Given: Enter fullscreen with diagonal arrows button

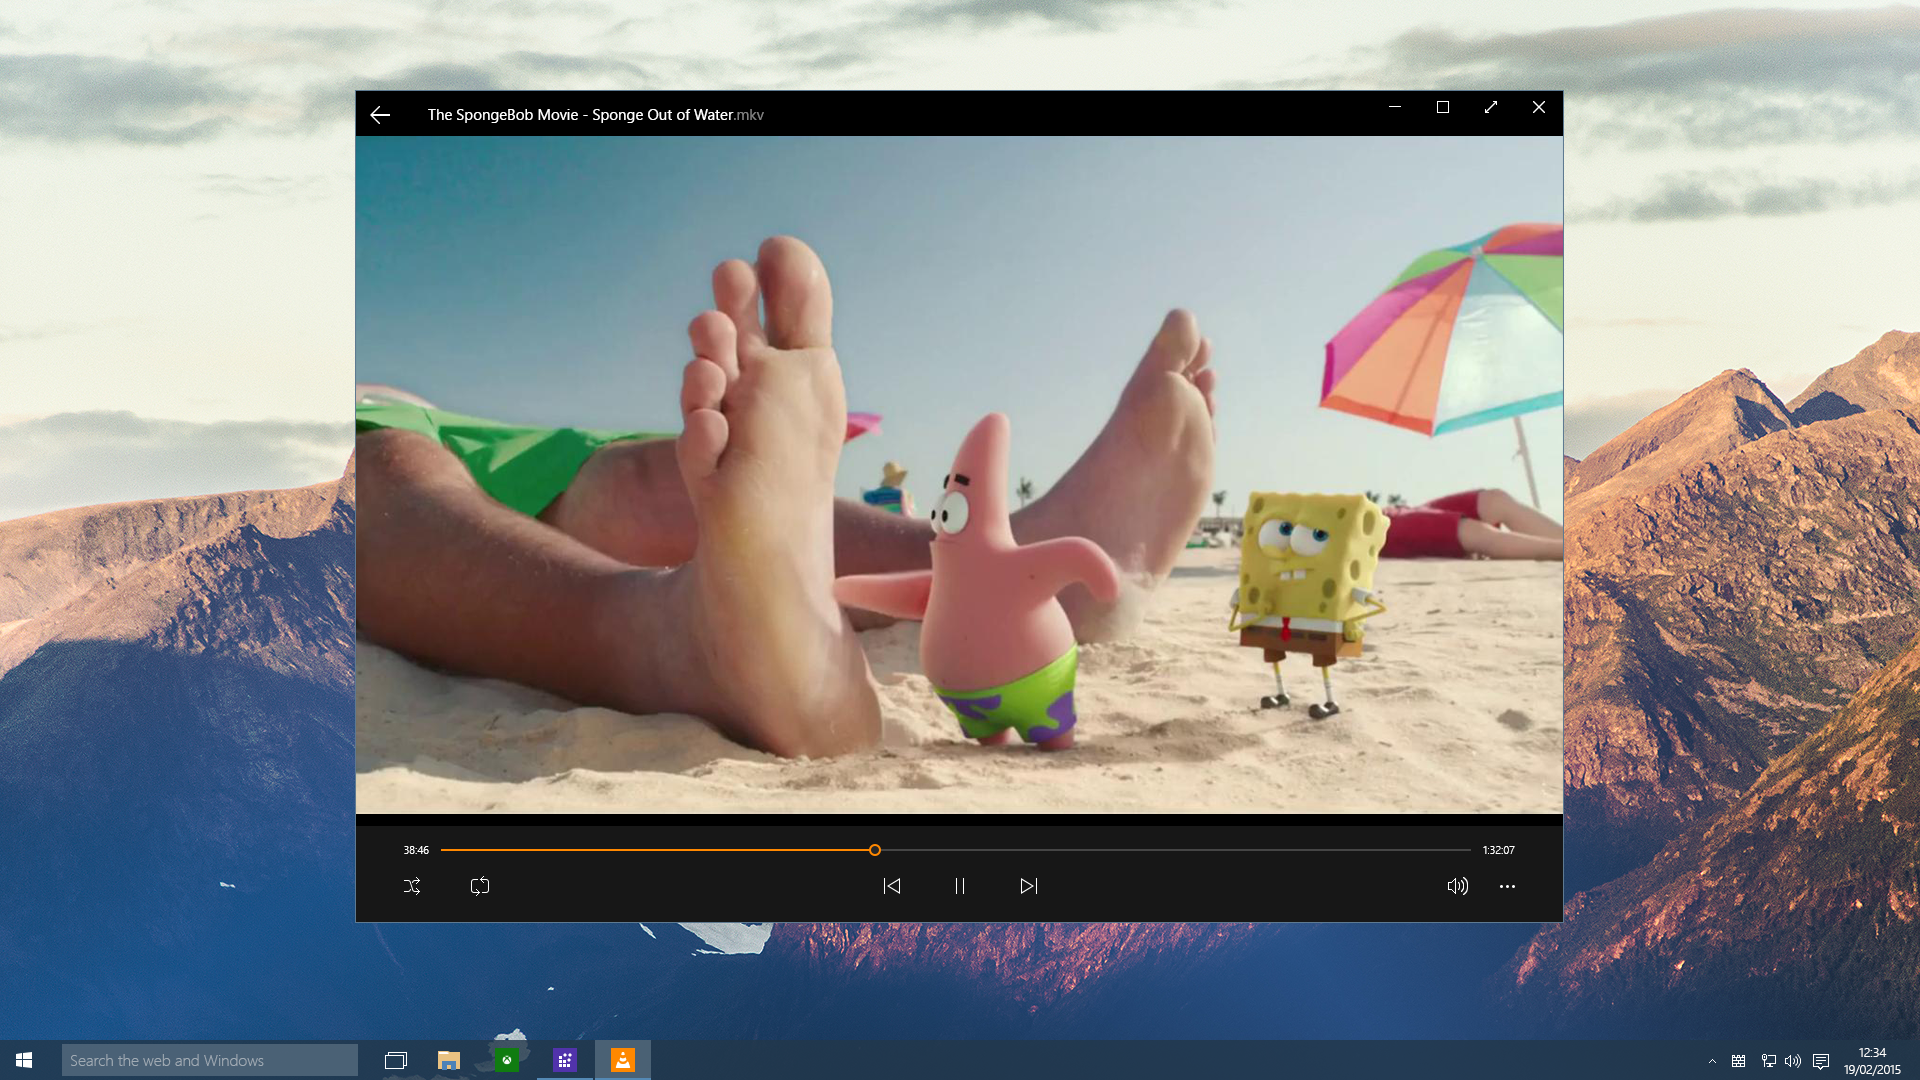Looking at the screenshot, I should (1491, 107).
